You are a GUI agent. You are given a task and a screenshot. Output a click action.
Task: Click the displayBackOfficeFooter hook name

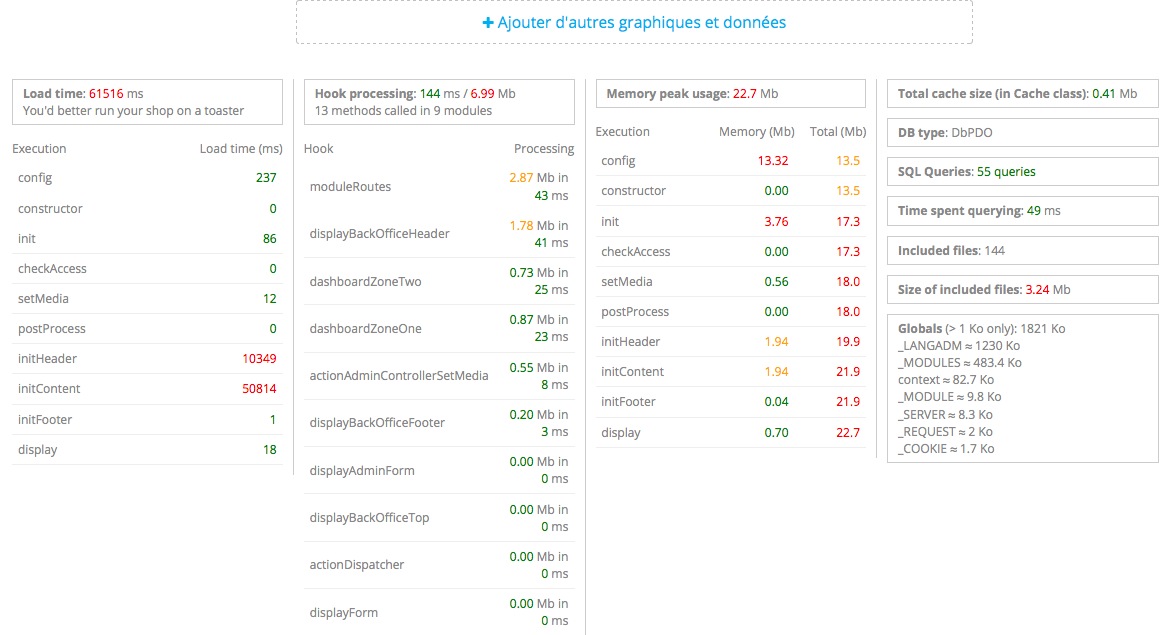377,422
